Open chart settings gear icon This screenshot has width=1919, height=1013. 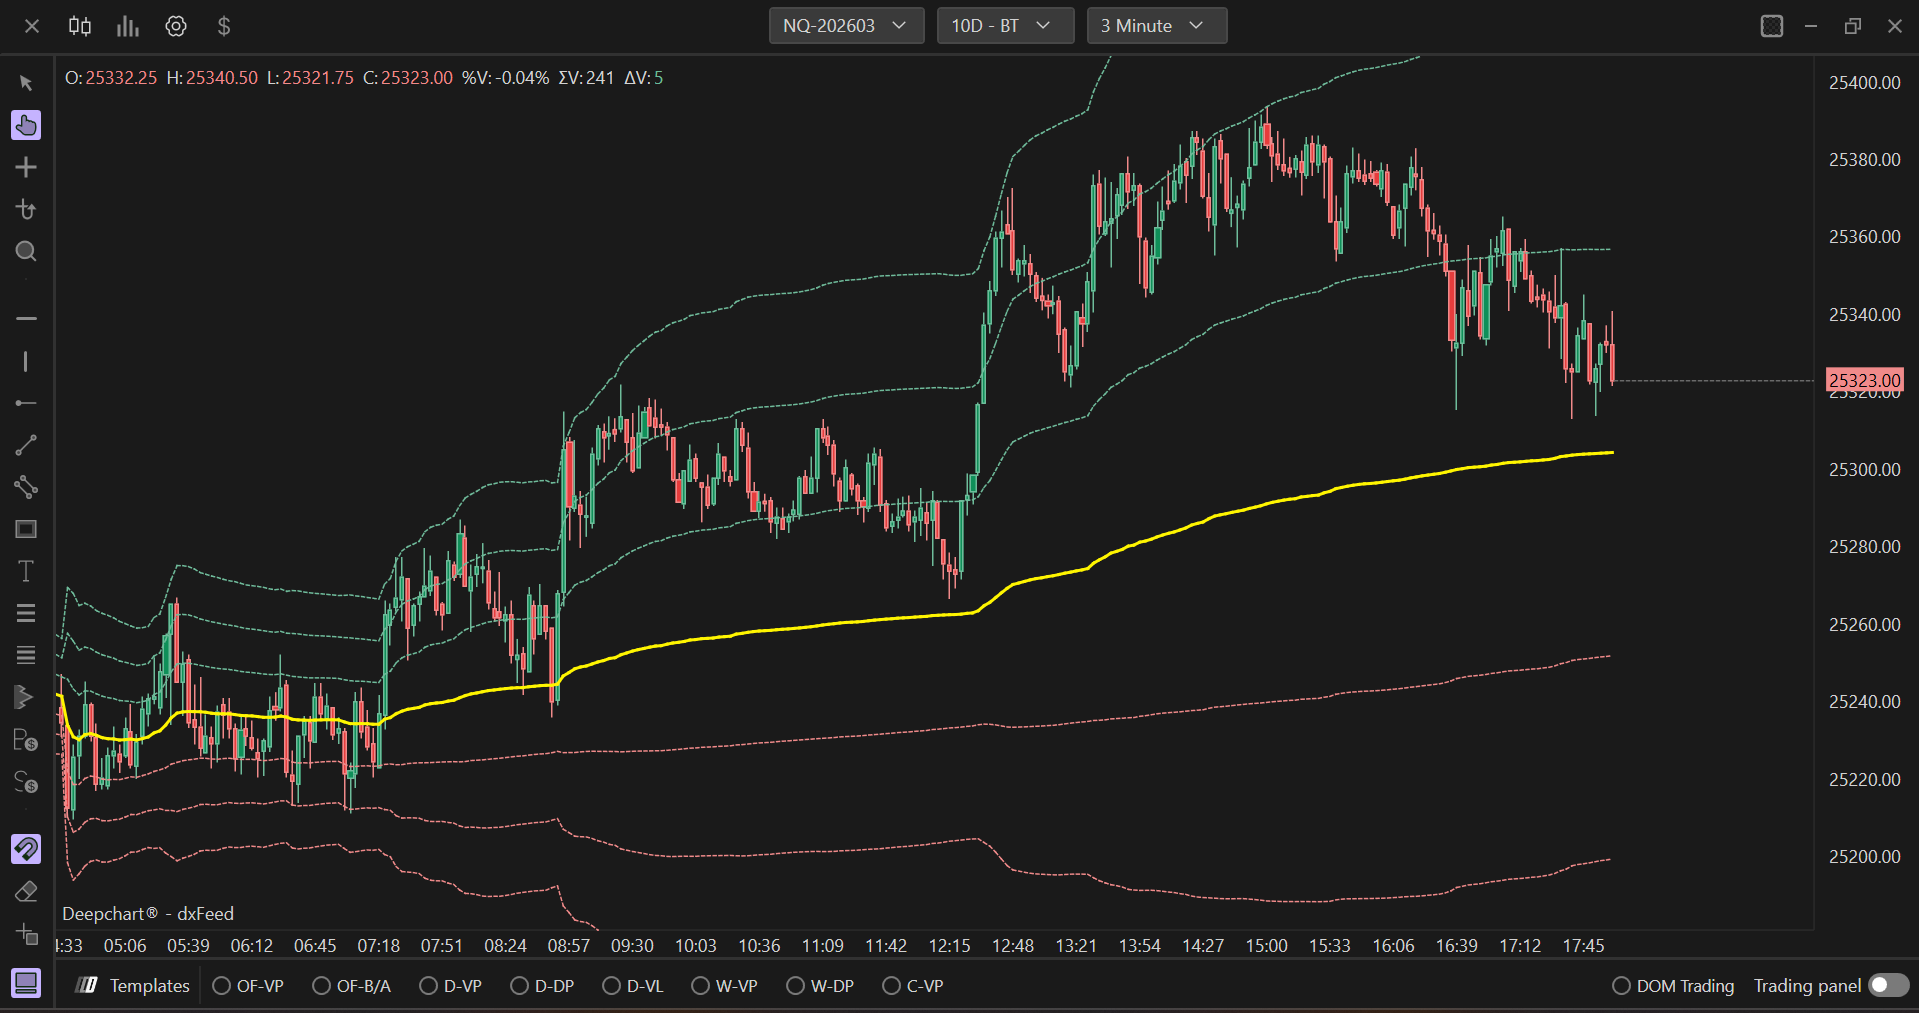(x=176, y=26)
